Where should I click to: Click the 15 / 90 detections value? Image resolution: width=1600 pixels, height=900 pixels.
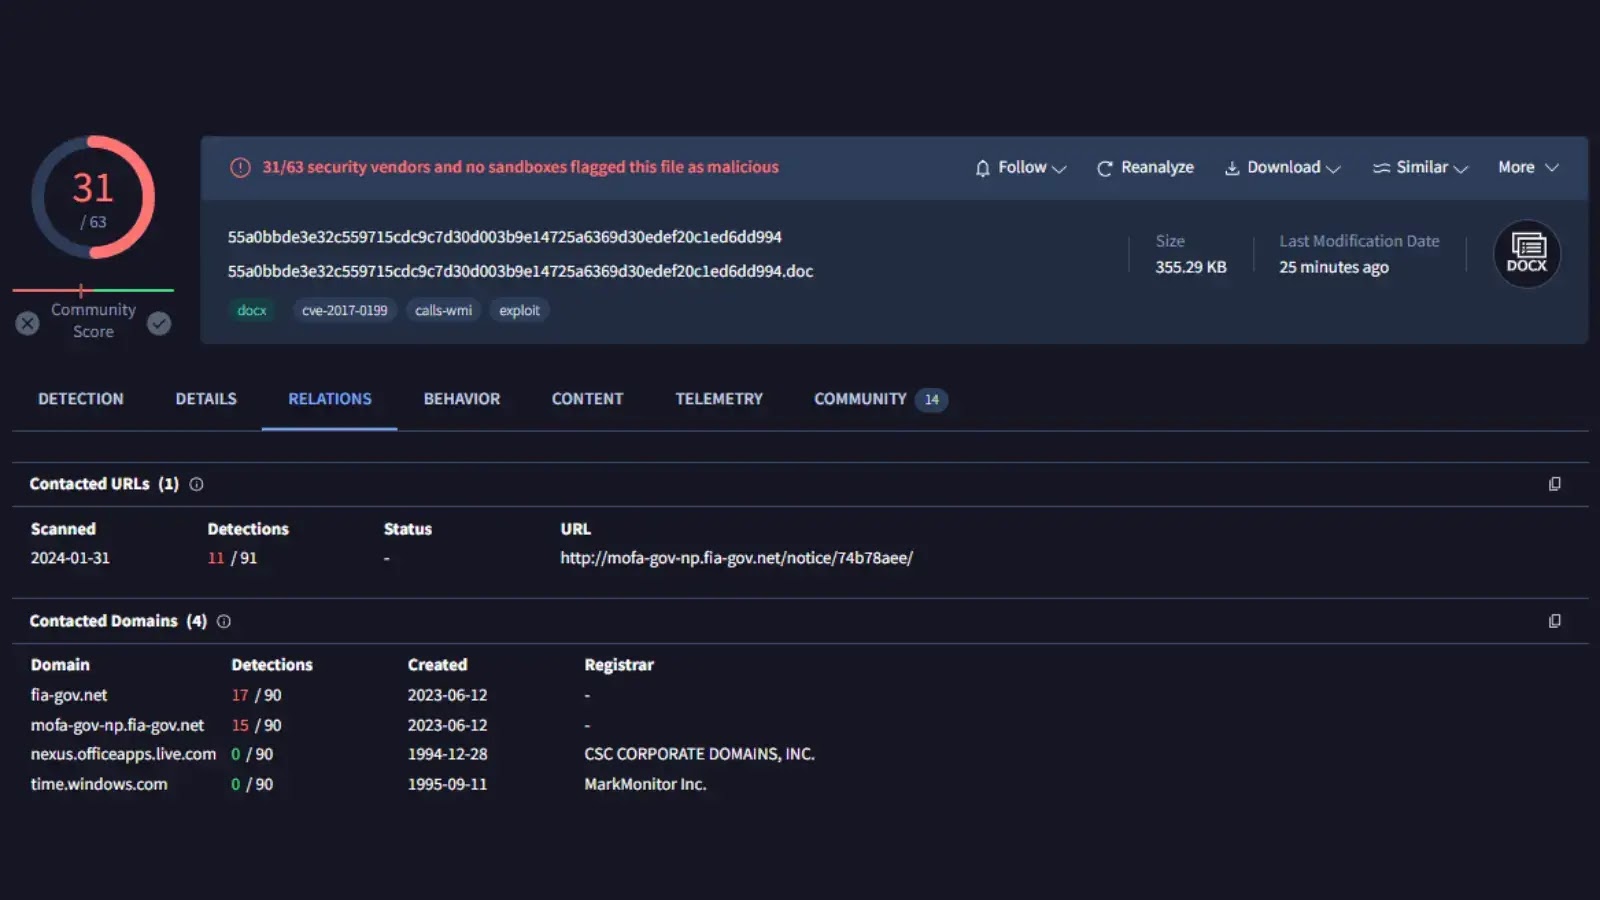[x=256, y=725]
